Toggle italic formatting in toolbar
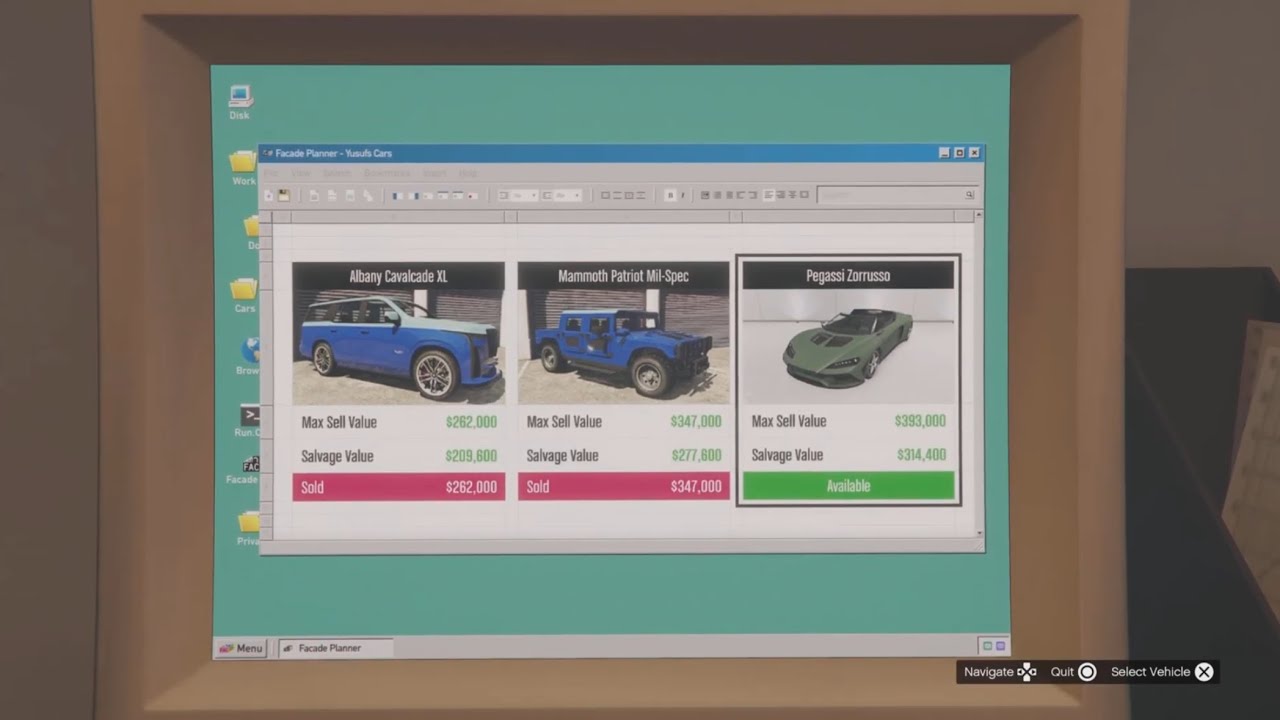Screen dimensions: 1280x720 click(x=683, y=195)
